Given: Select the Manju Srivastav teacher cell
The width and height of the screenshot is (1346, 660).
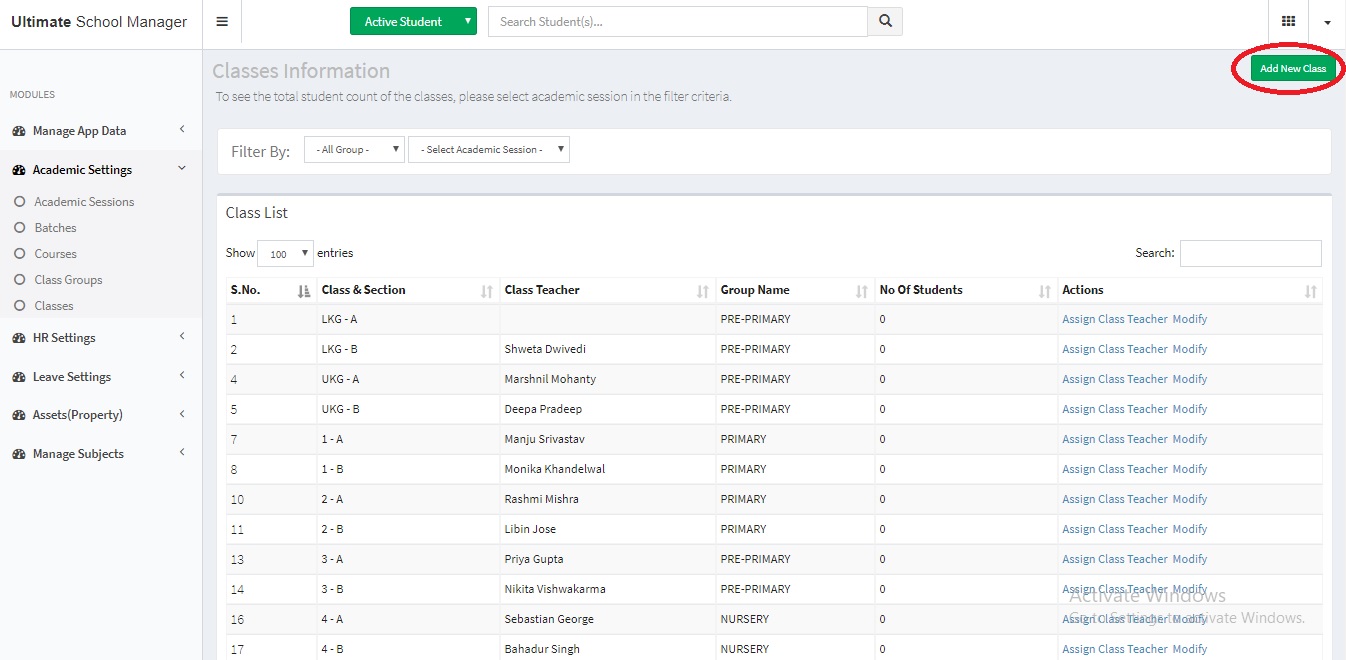Looking at the screenshot, I should (x=608, y=439).
